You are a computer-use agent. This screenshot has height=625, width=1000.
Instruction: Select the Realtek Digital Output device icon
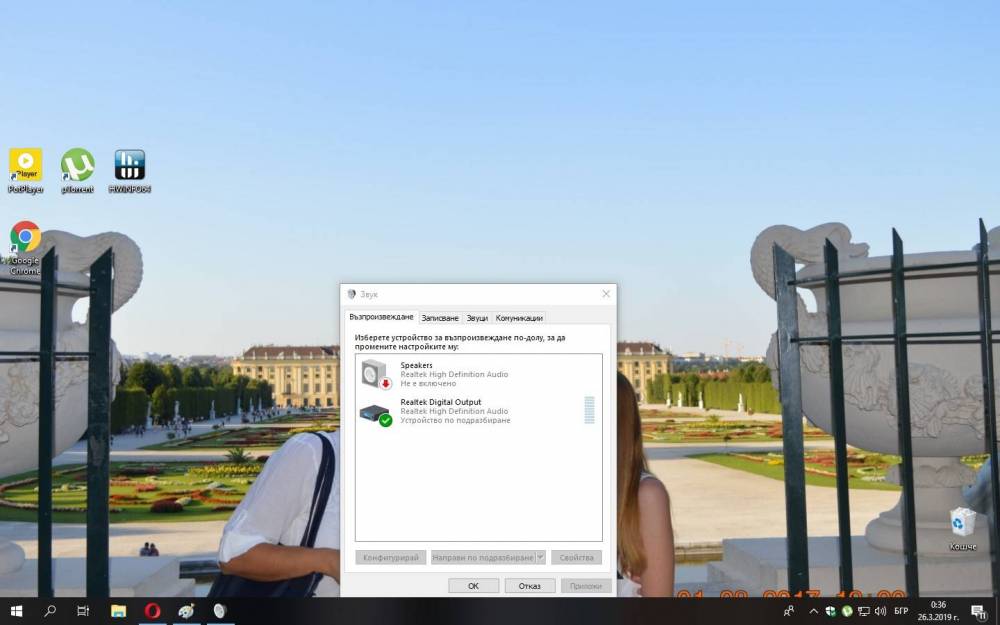pyautogui.click(x=376, y=415)
